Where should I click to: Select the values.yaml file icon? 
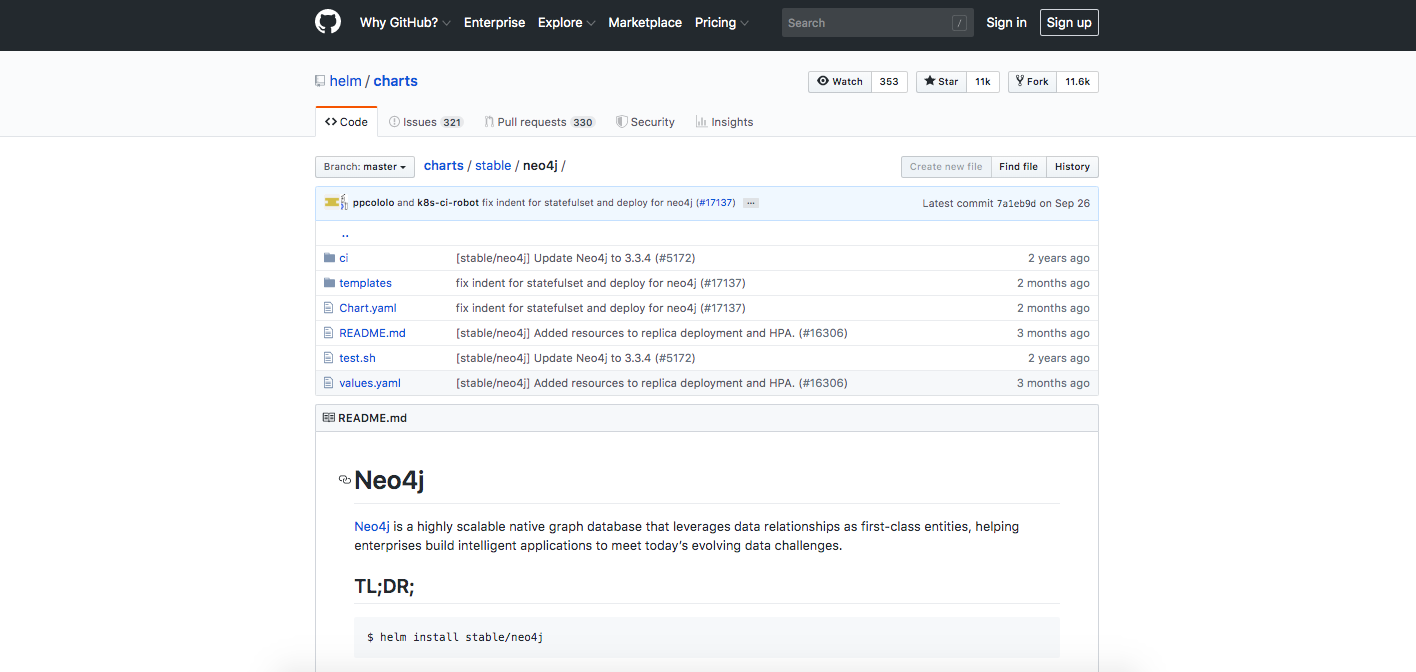(x=329, y=383)
